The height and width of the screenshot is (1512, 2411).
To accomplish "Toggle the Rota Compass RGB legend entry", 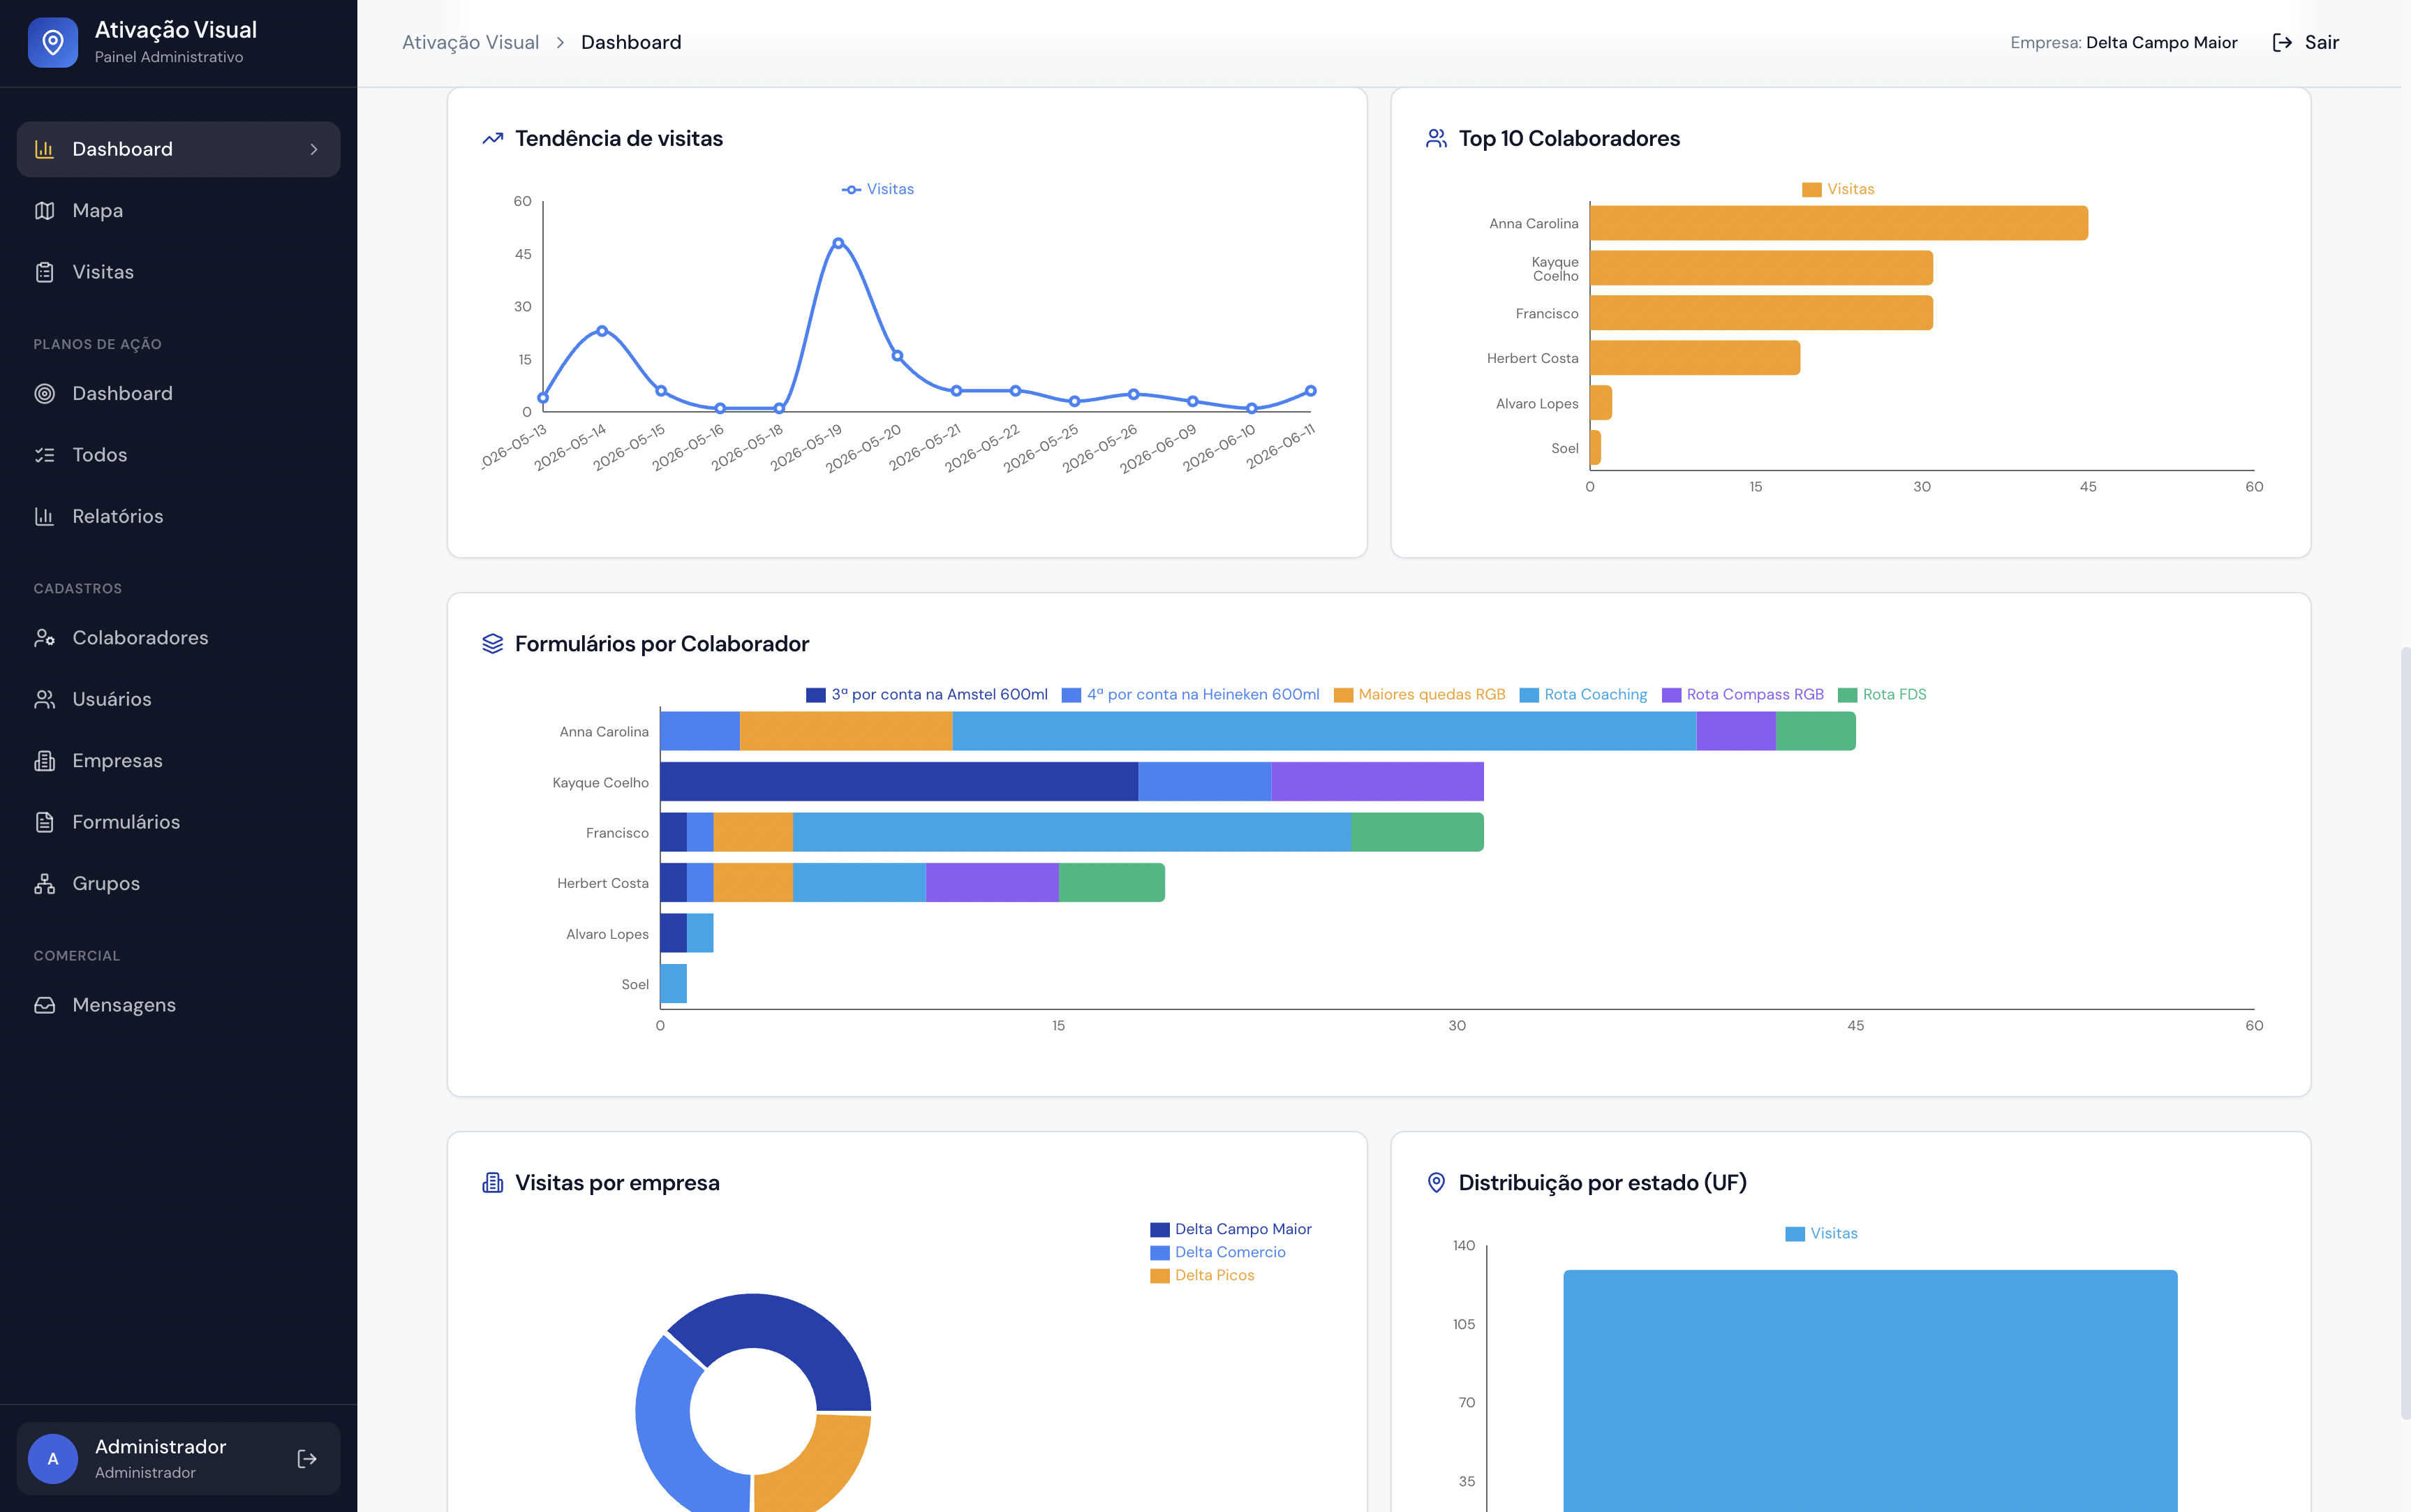I will point(1742,695).
